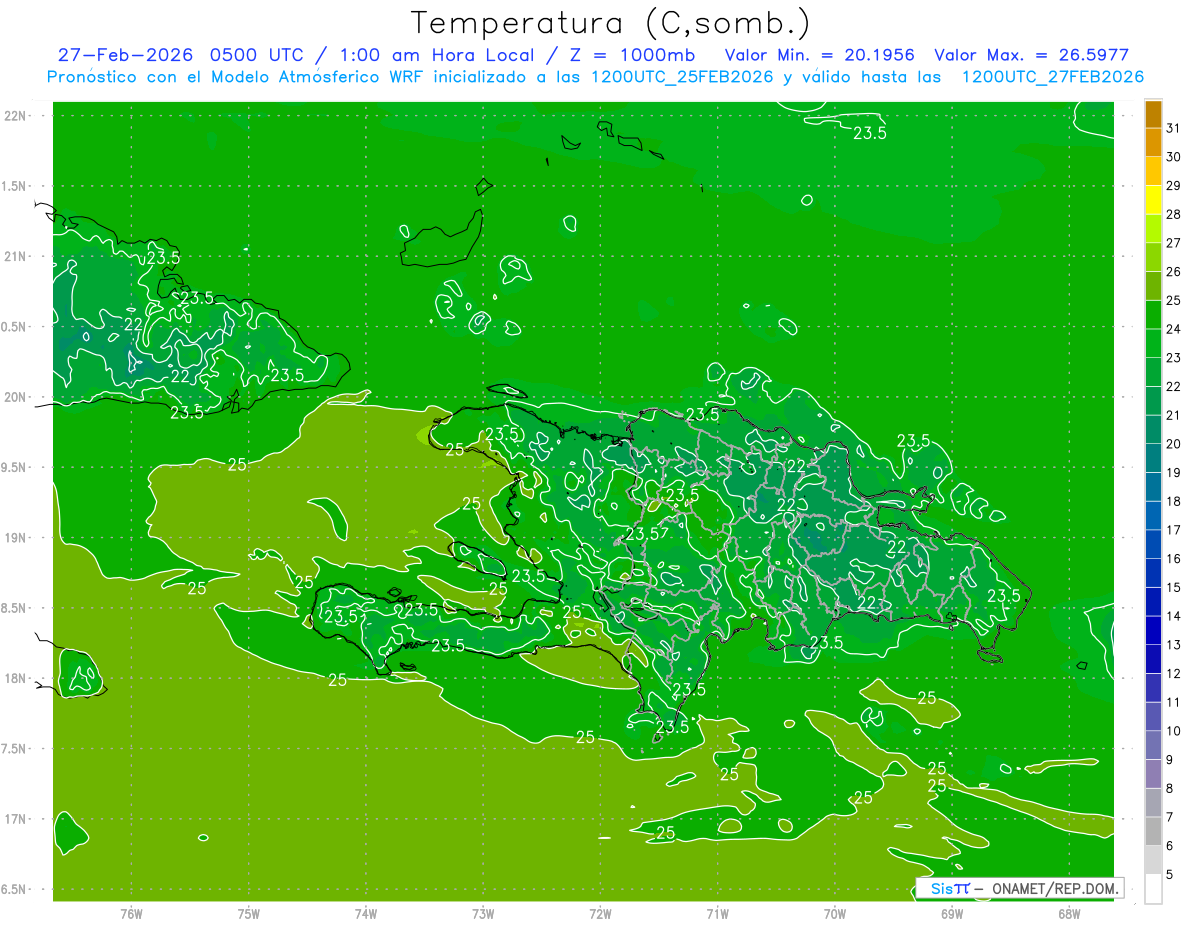Click the 21N latitude axis label
This screenshot has width=1200, height=927.
14,257
